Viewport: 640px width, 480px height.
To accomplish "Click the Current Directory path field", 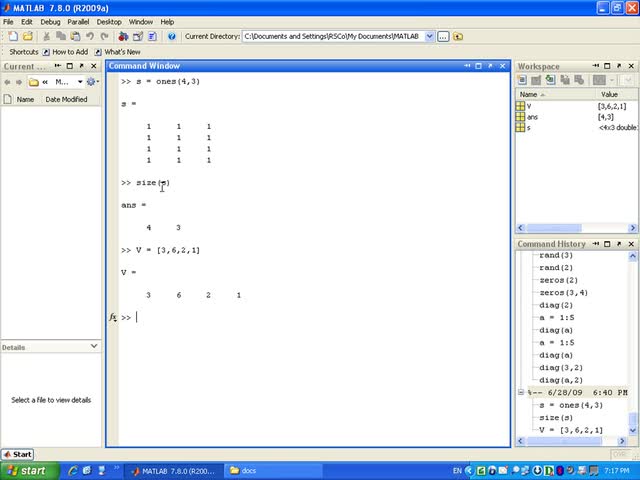I will (x=333, y=36).
